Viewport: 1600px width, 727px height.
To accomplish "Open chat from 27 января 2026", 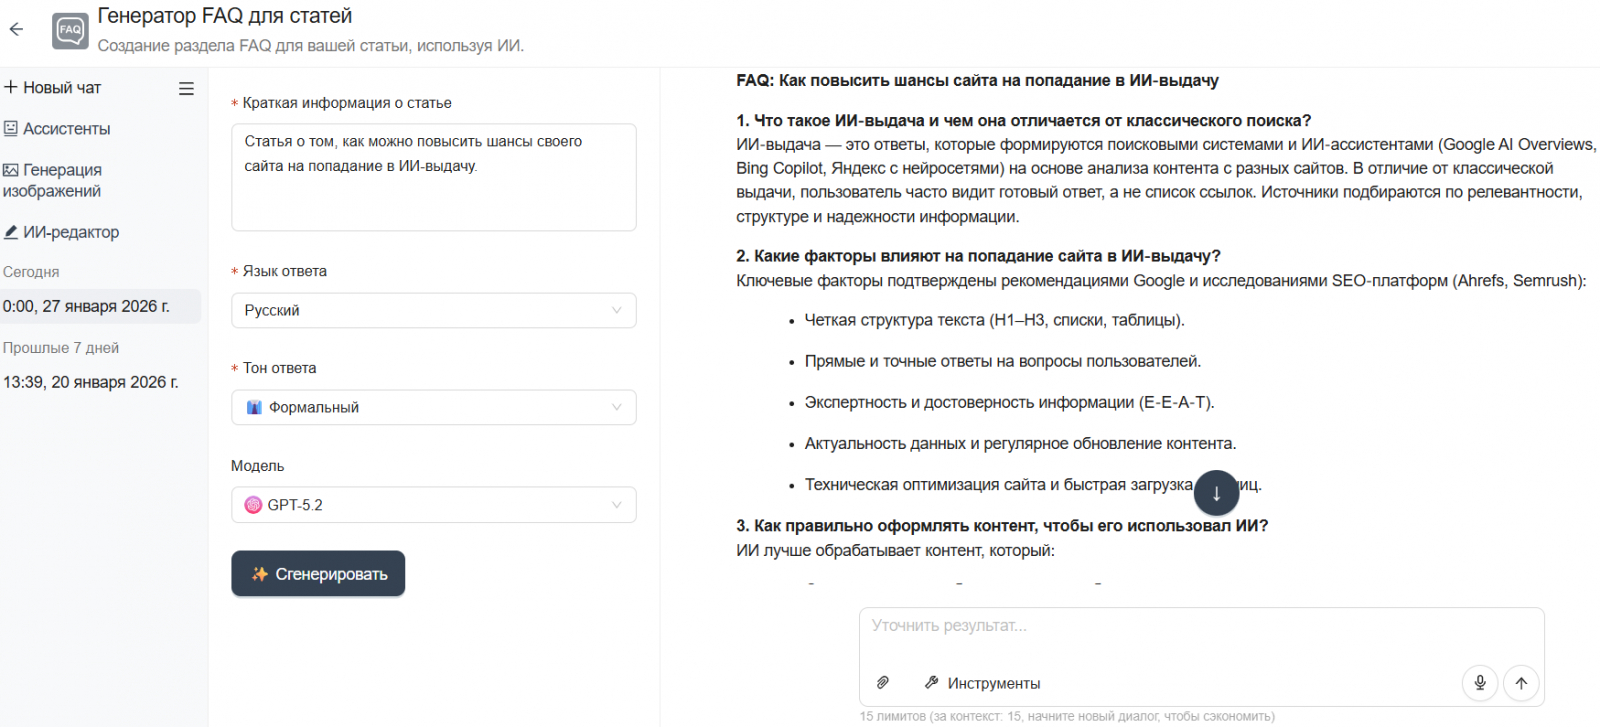I will pyautogui.click(x=86, y=307).
